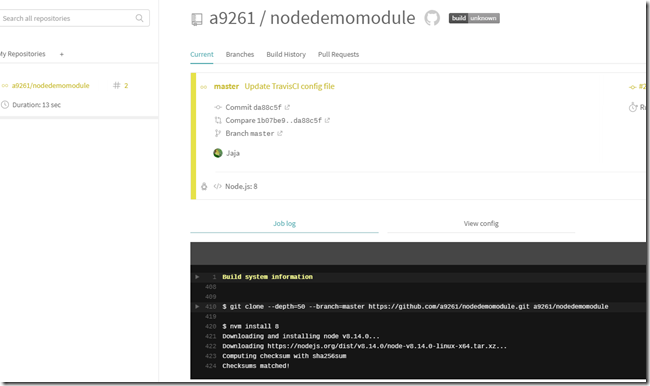Click the clock icon next to Duration
The width and height of the screenshot is (650, 386).
tap(5, 105)
